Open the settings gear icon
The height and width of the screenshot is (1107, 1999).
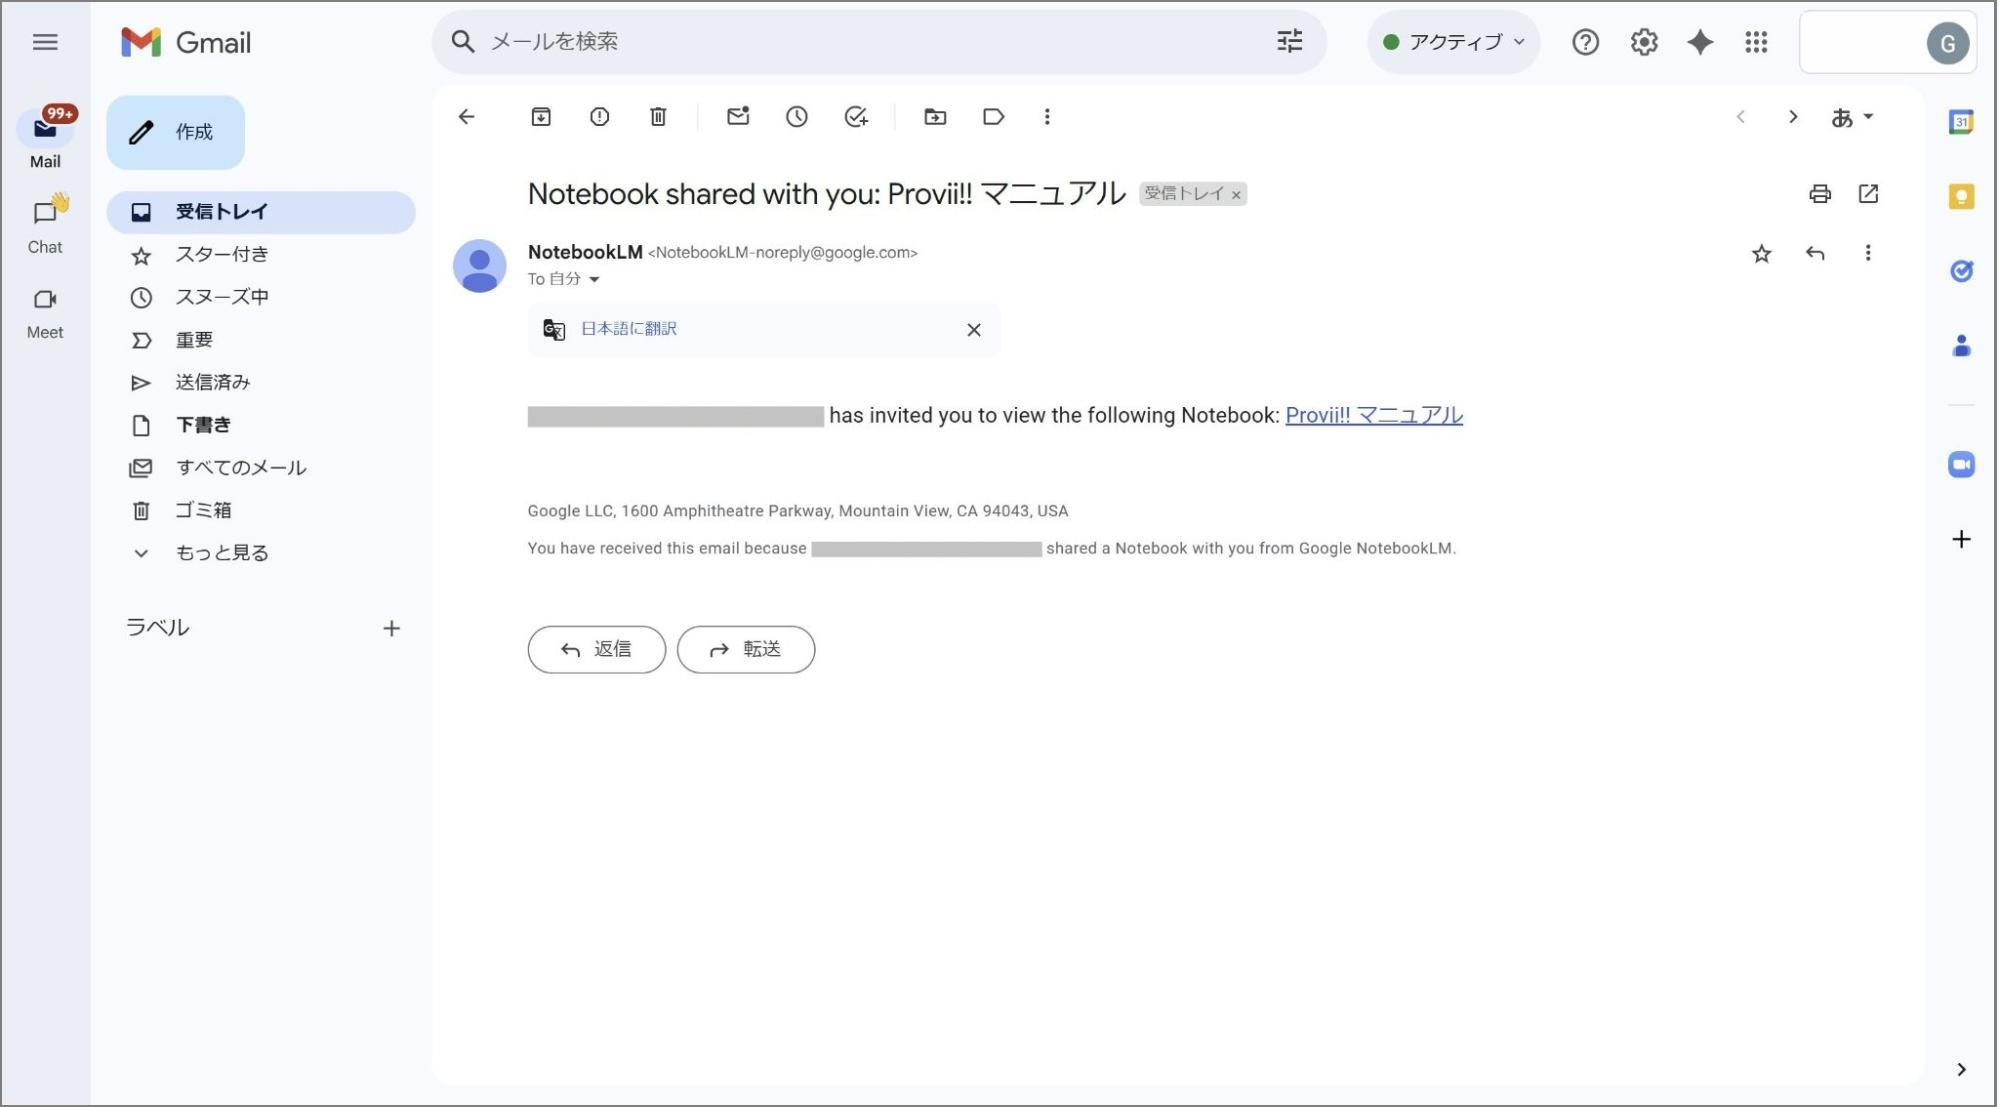click(x=1644, y=42)
